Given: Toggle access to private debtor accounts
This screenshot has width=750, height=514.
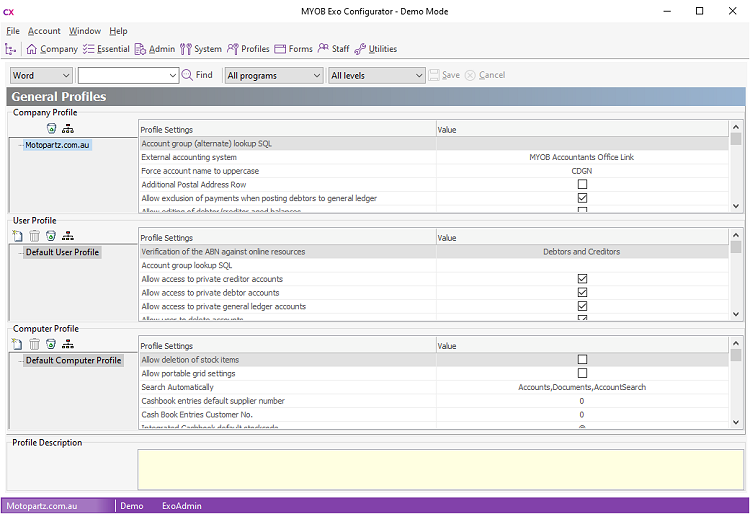Looking at the screenshot, I should pos(582,293).
